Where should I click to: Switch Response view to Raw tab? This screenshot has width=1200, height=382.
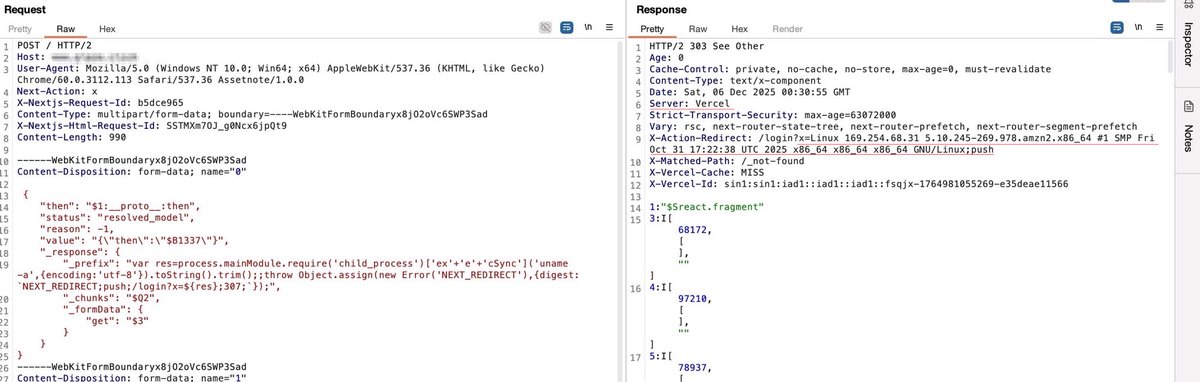698,29
